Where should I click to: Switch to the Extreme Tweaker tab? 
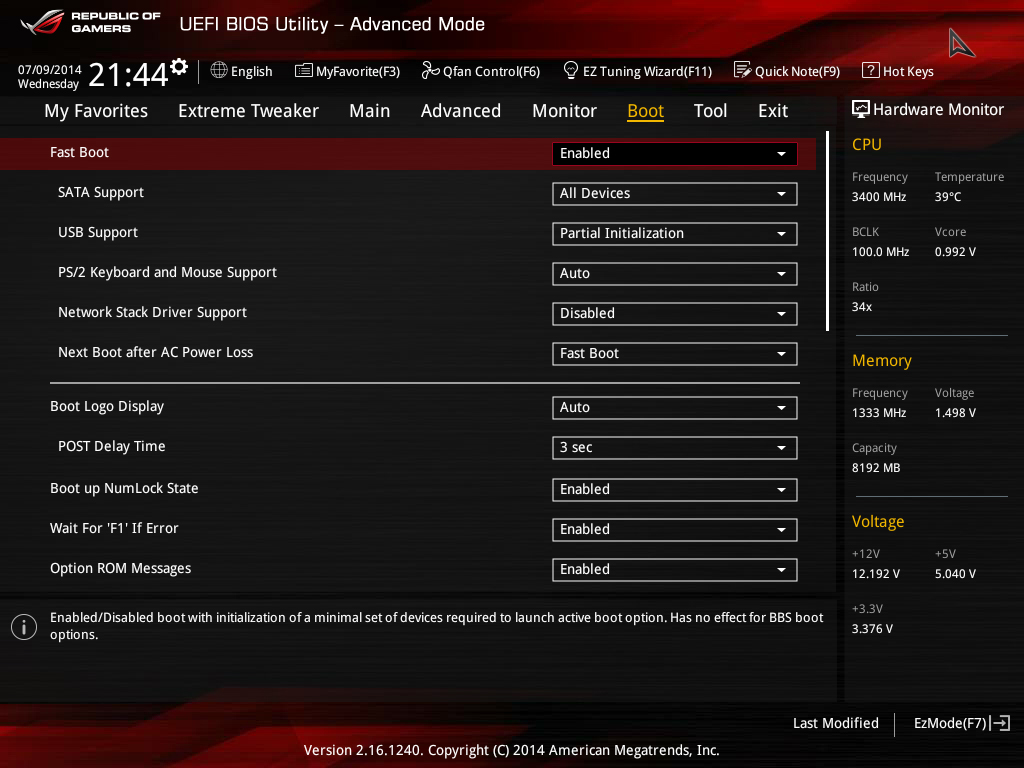coord(248,111)
